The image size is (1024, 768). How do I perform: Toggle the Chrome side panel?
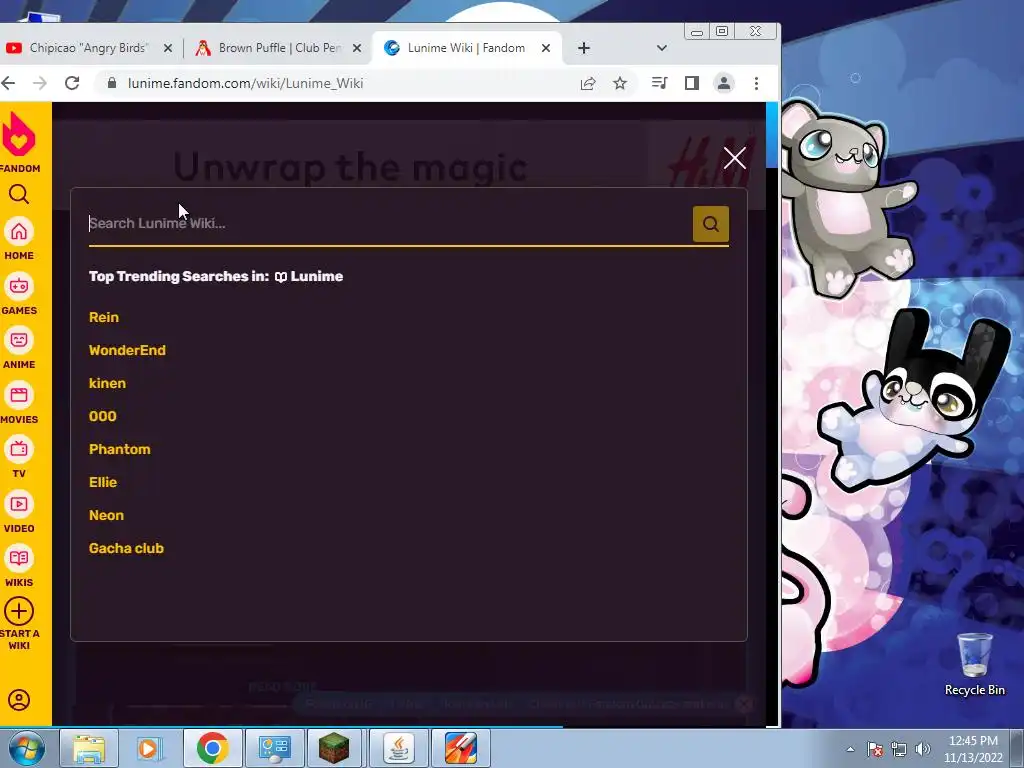pos(692,83)
